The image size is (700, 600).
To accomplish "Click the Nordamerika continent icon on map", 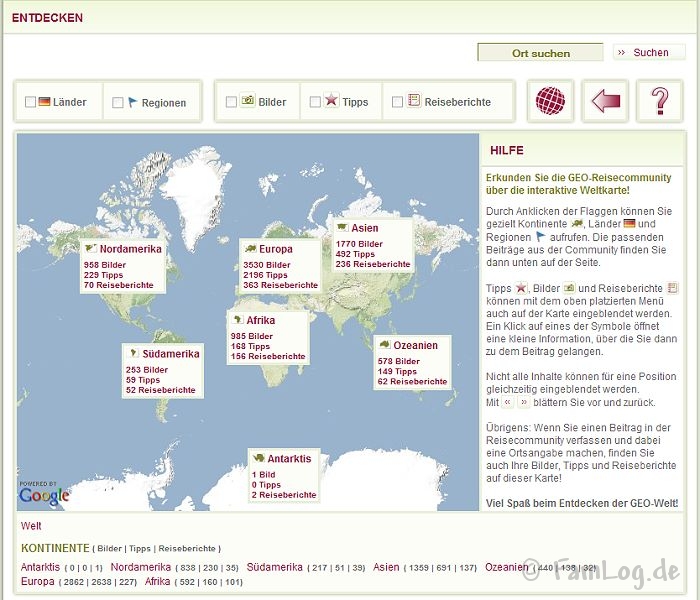I will tap(91, 248).
